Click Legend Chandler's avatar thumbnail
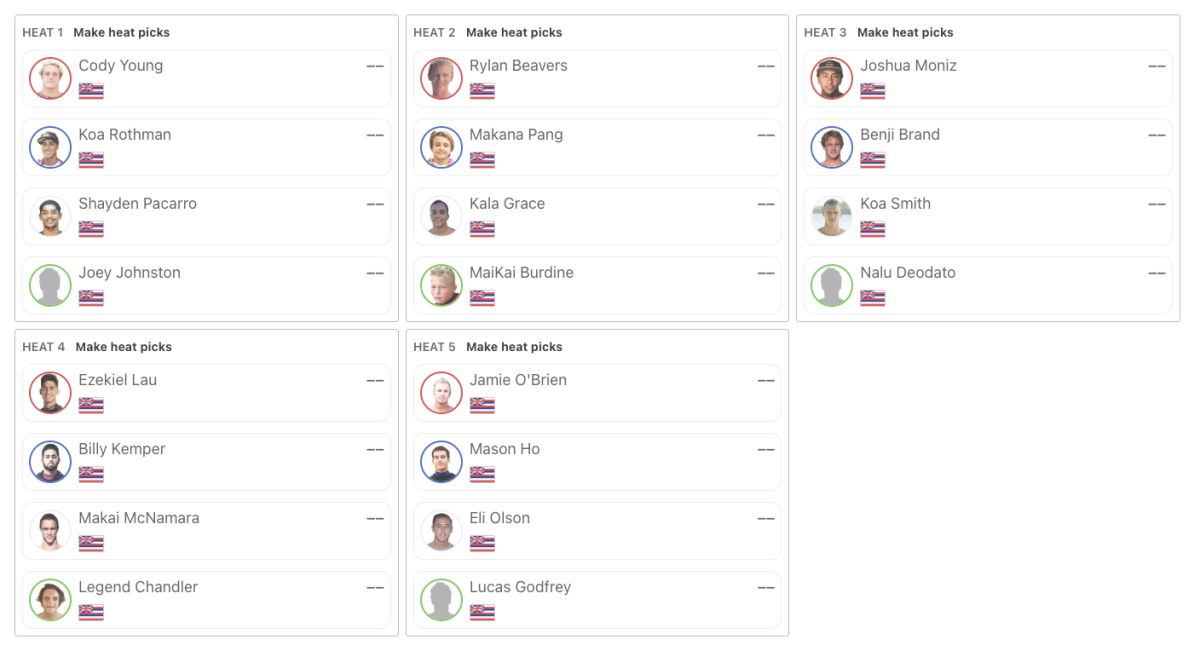Image resolution: width=1200 pixels, height=651 pixels. click(50, 600)
